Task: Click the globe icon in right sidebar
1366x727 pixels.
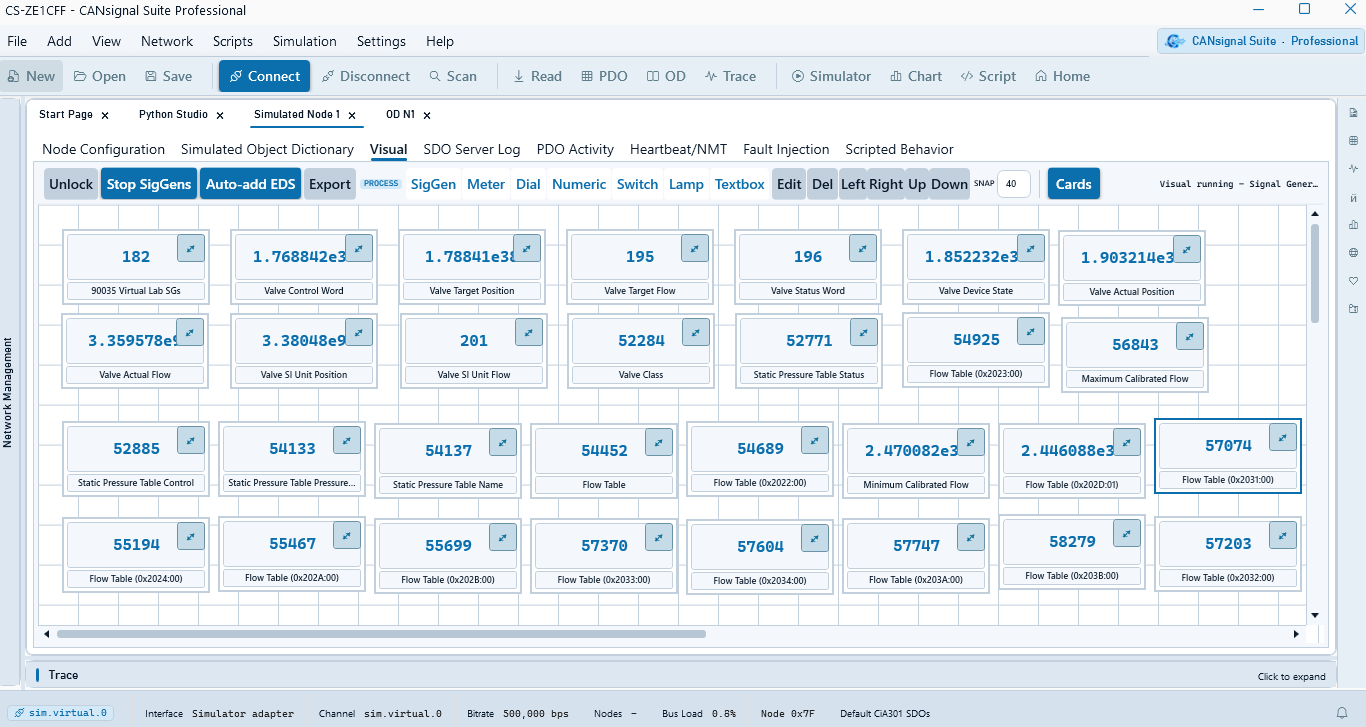Action: (1353, 252)
